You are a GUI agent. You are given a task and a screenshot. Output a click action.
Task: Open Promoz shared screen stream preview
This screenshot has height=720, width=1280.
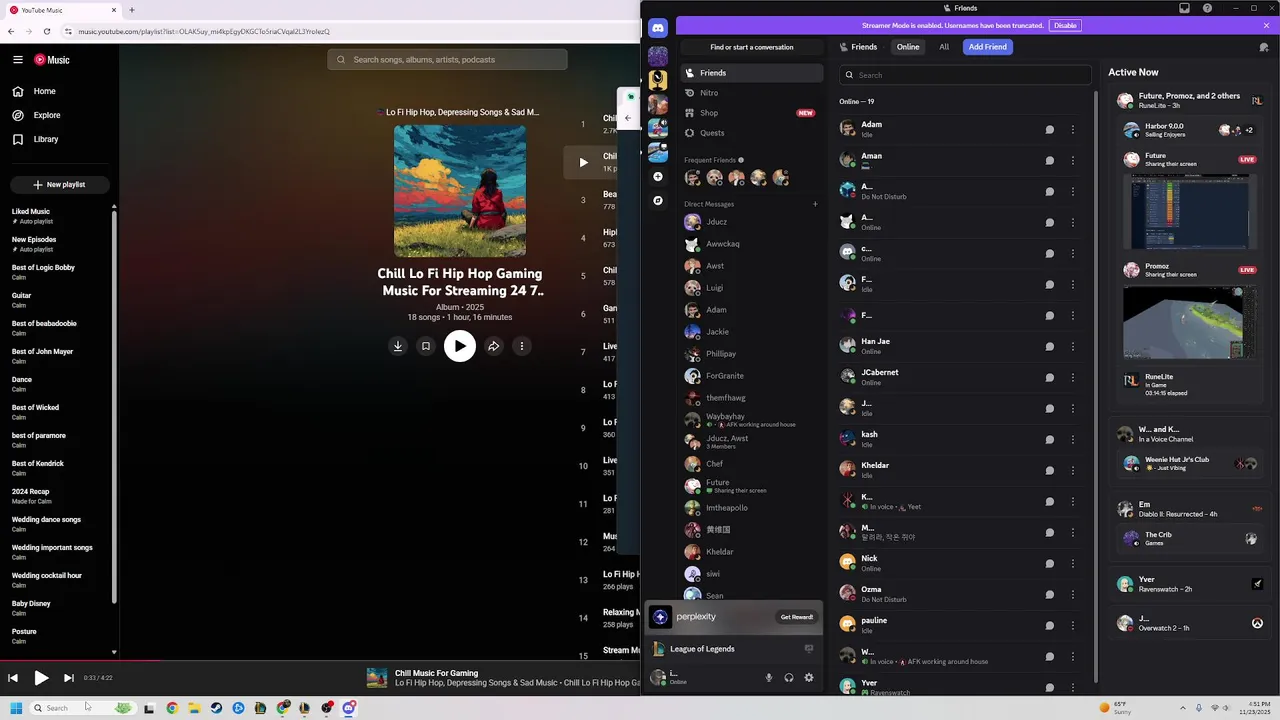1189,322
